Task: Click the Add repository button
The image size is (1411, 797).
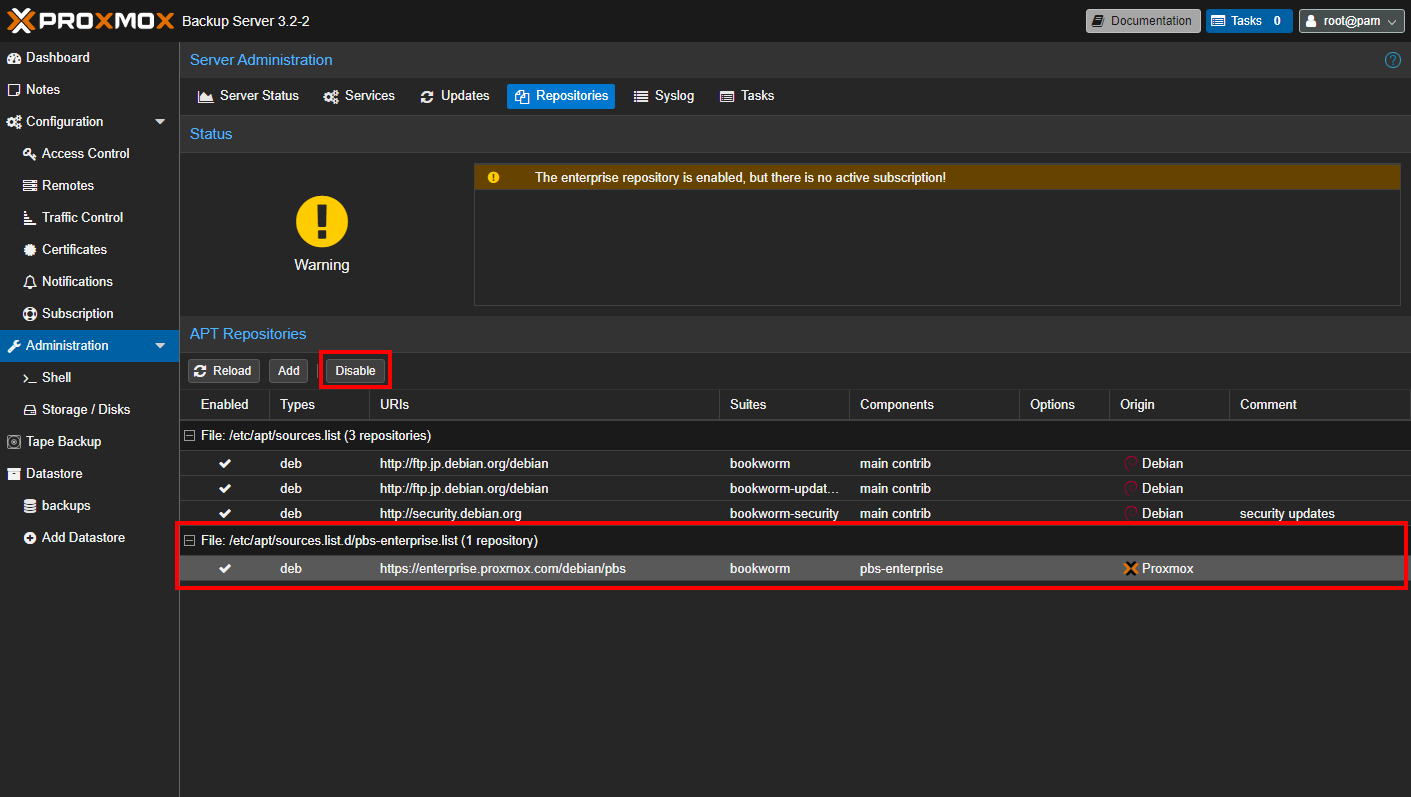Action: click(x=289, y=371)
